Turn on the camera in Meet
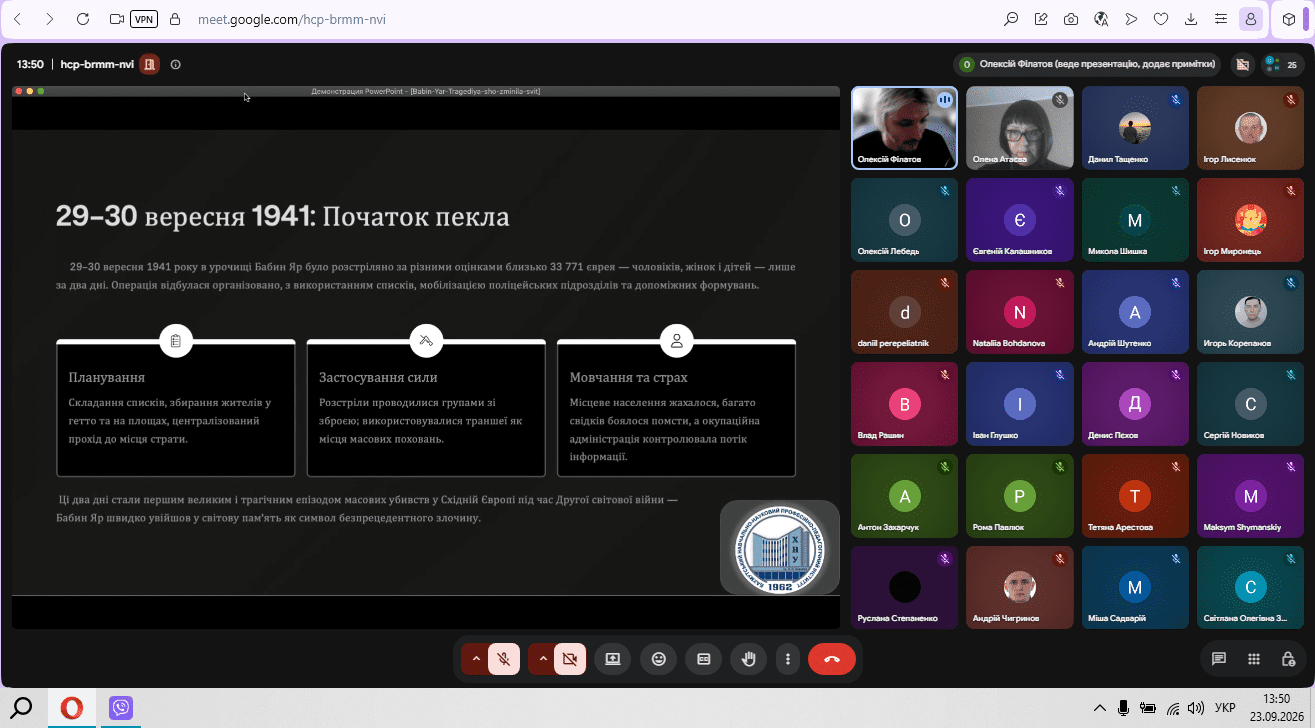 [x=571, y=659]
